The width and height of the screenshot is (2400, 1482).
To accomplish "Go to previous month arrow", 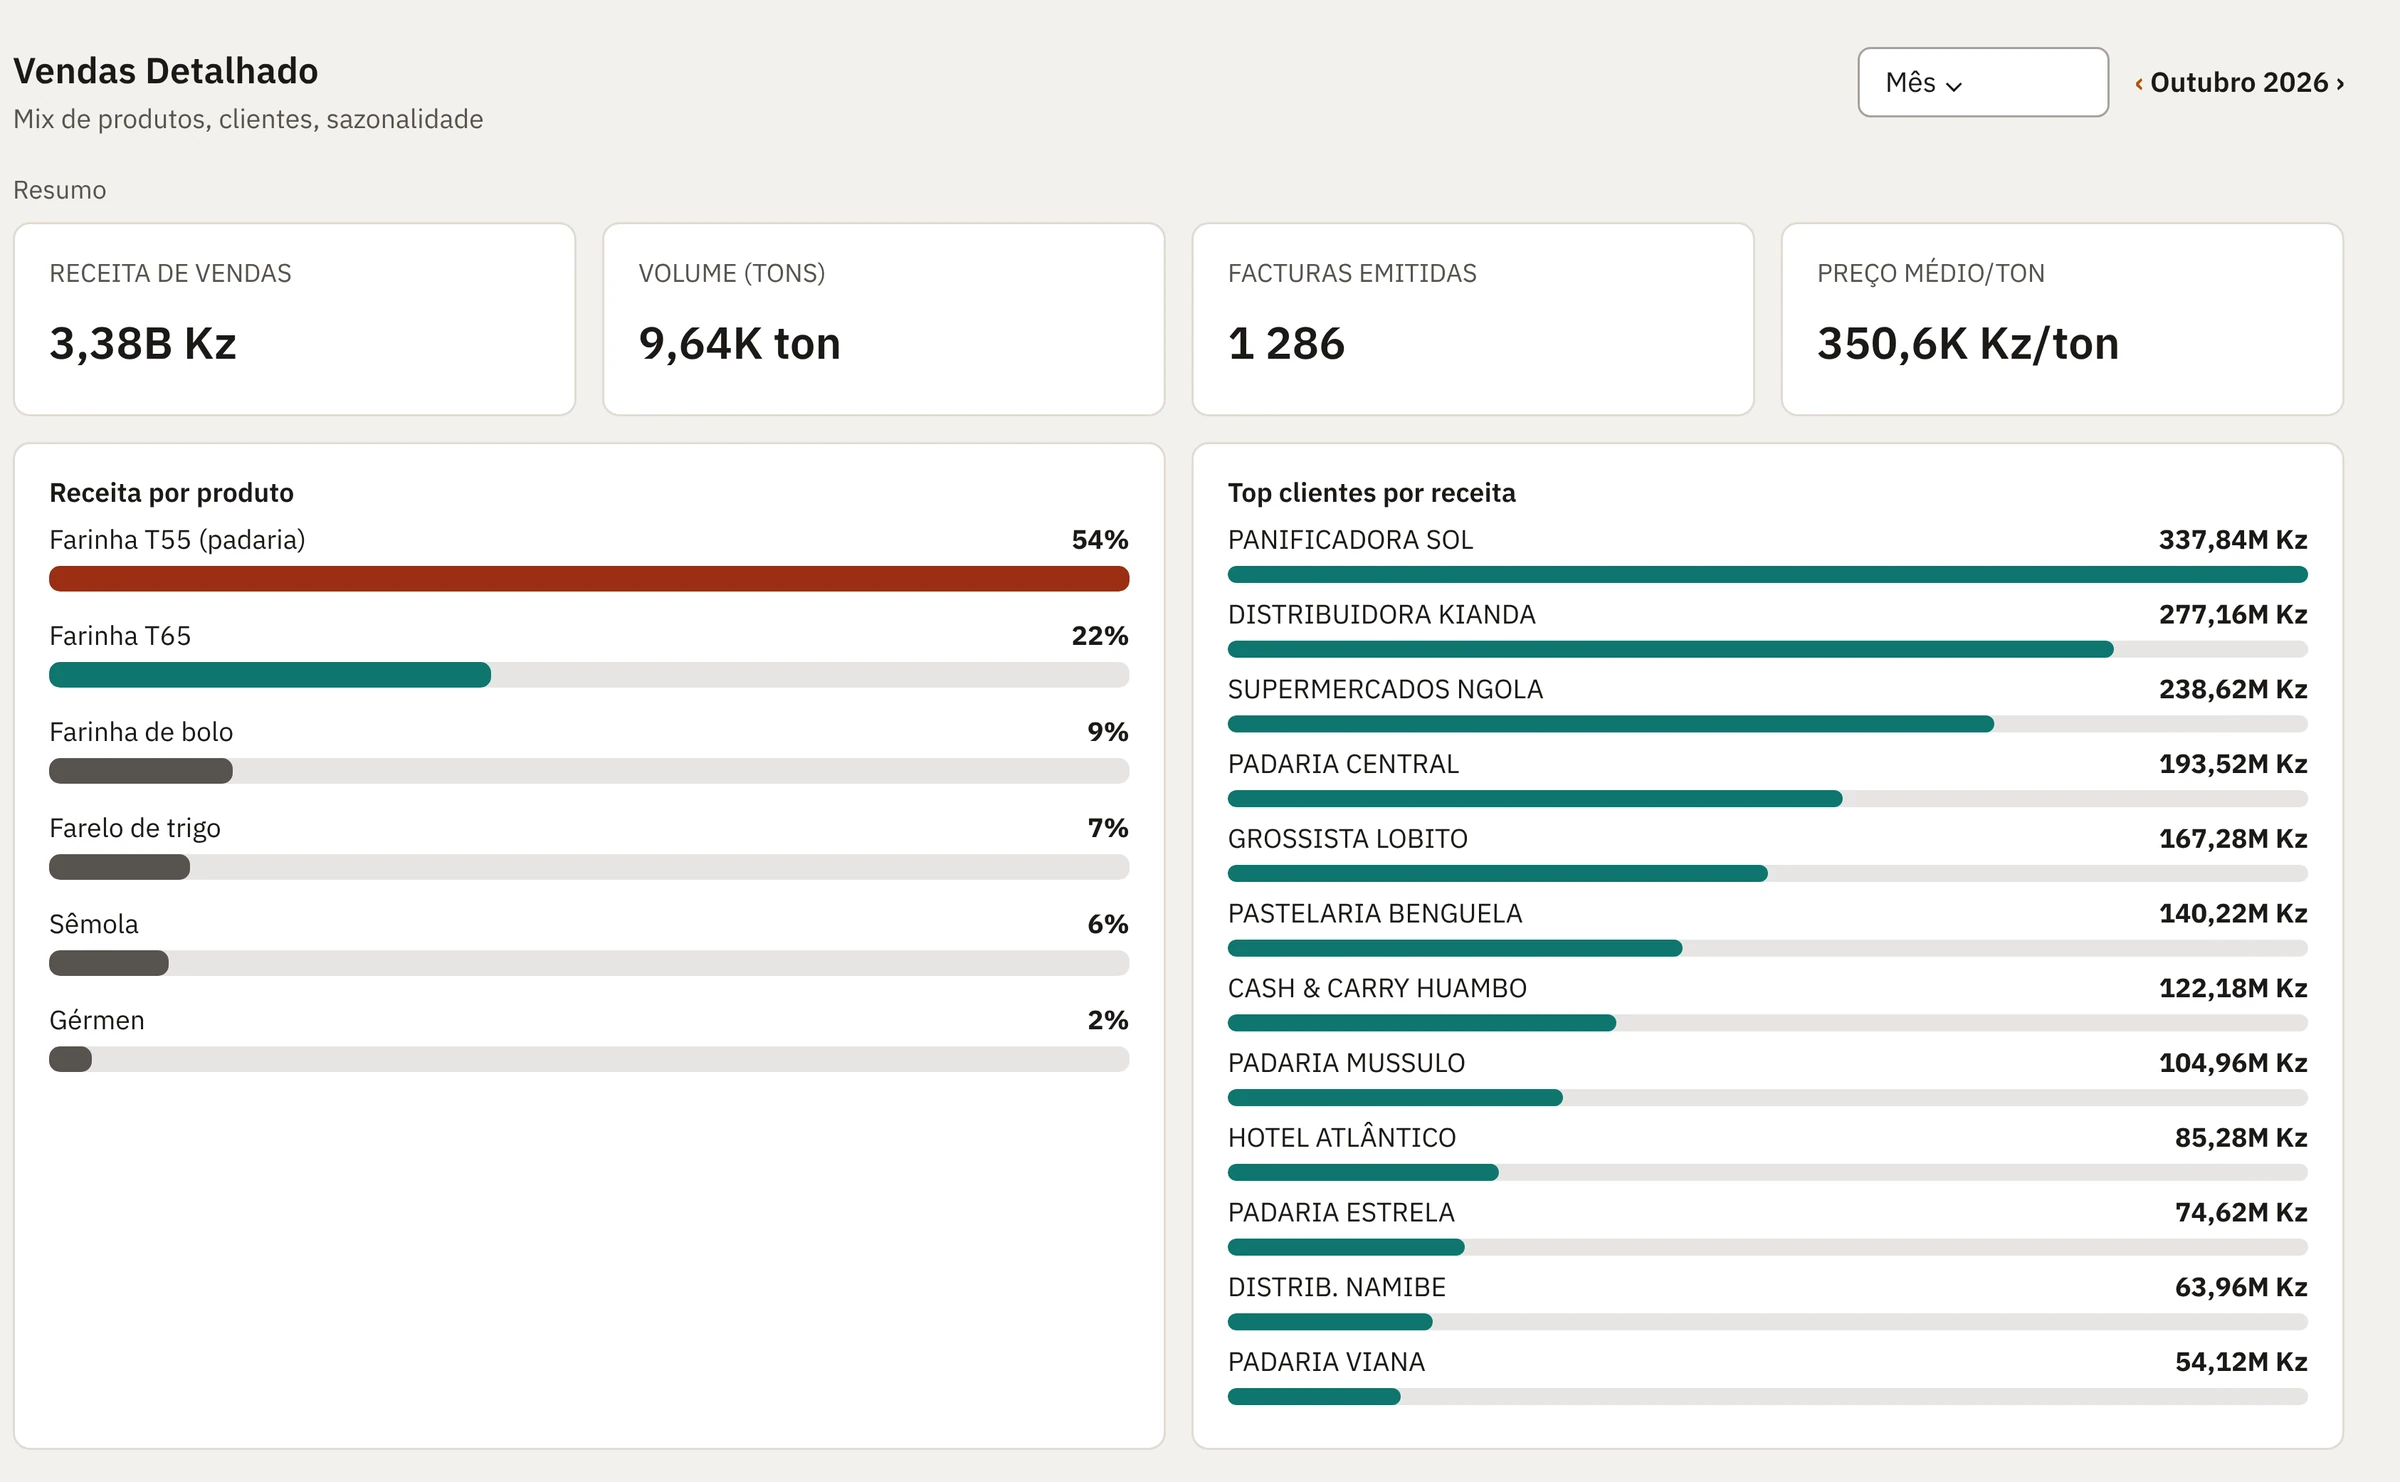I will (2138, 83).
